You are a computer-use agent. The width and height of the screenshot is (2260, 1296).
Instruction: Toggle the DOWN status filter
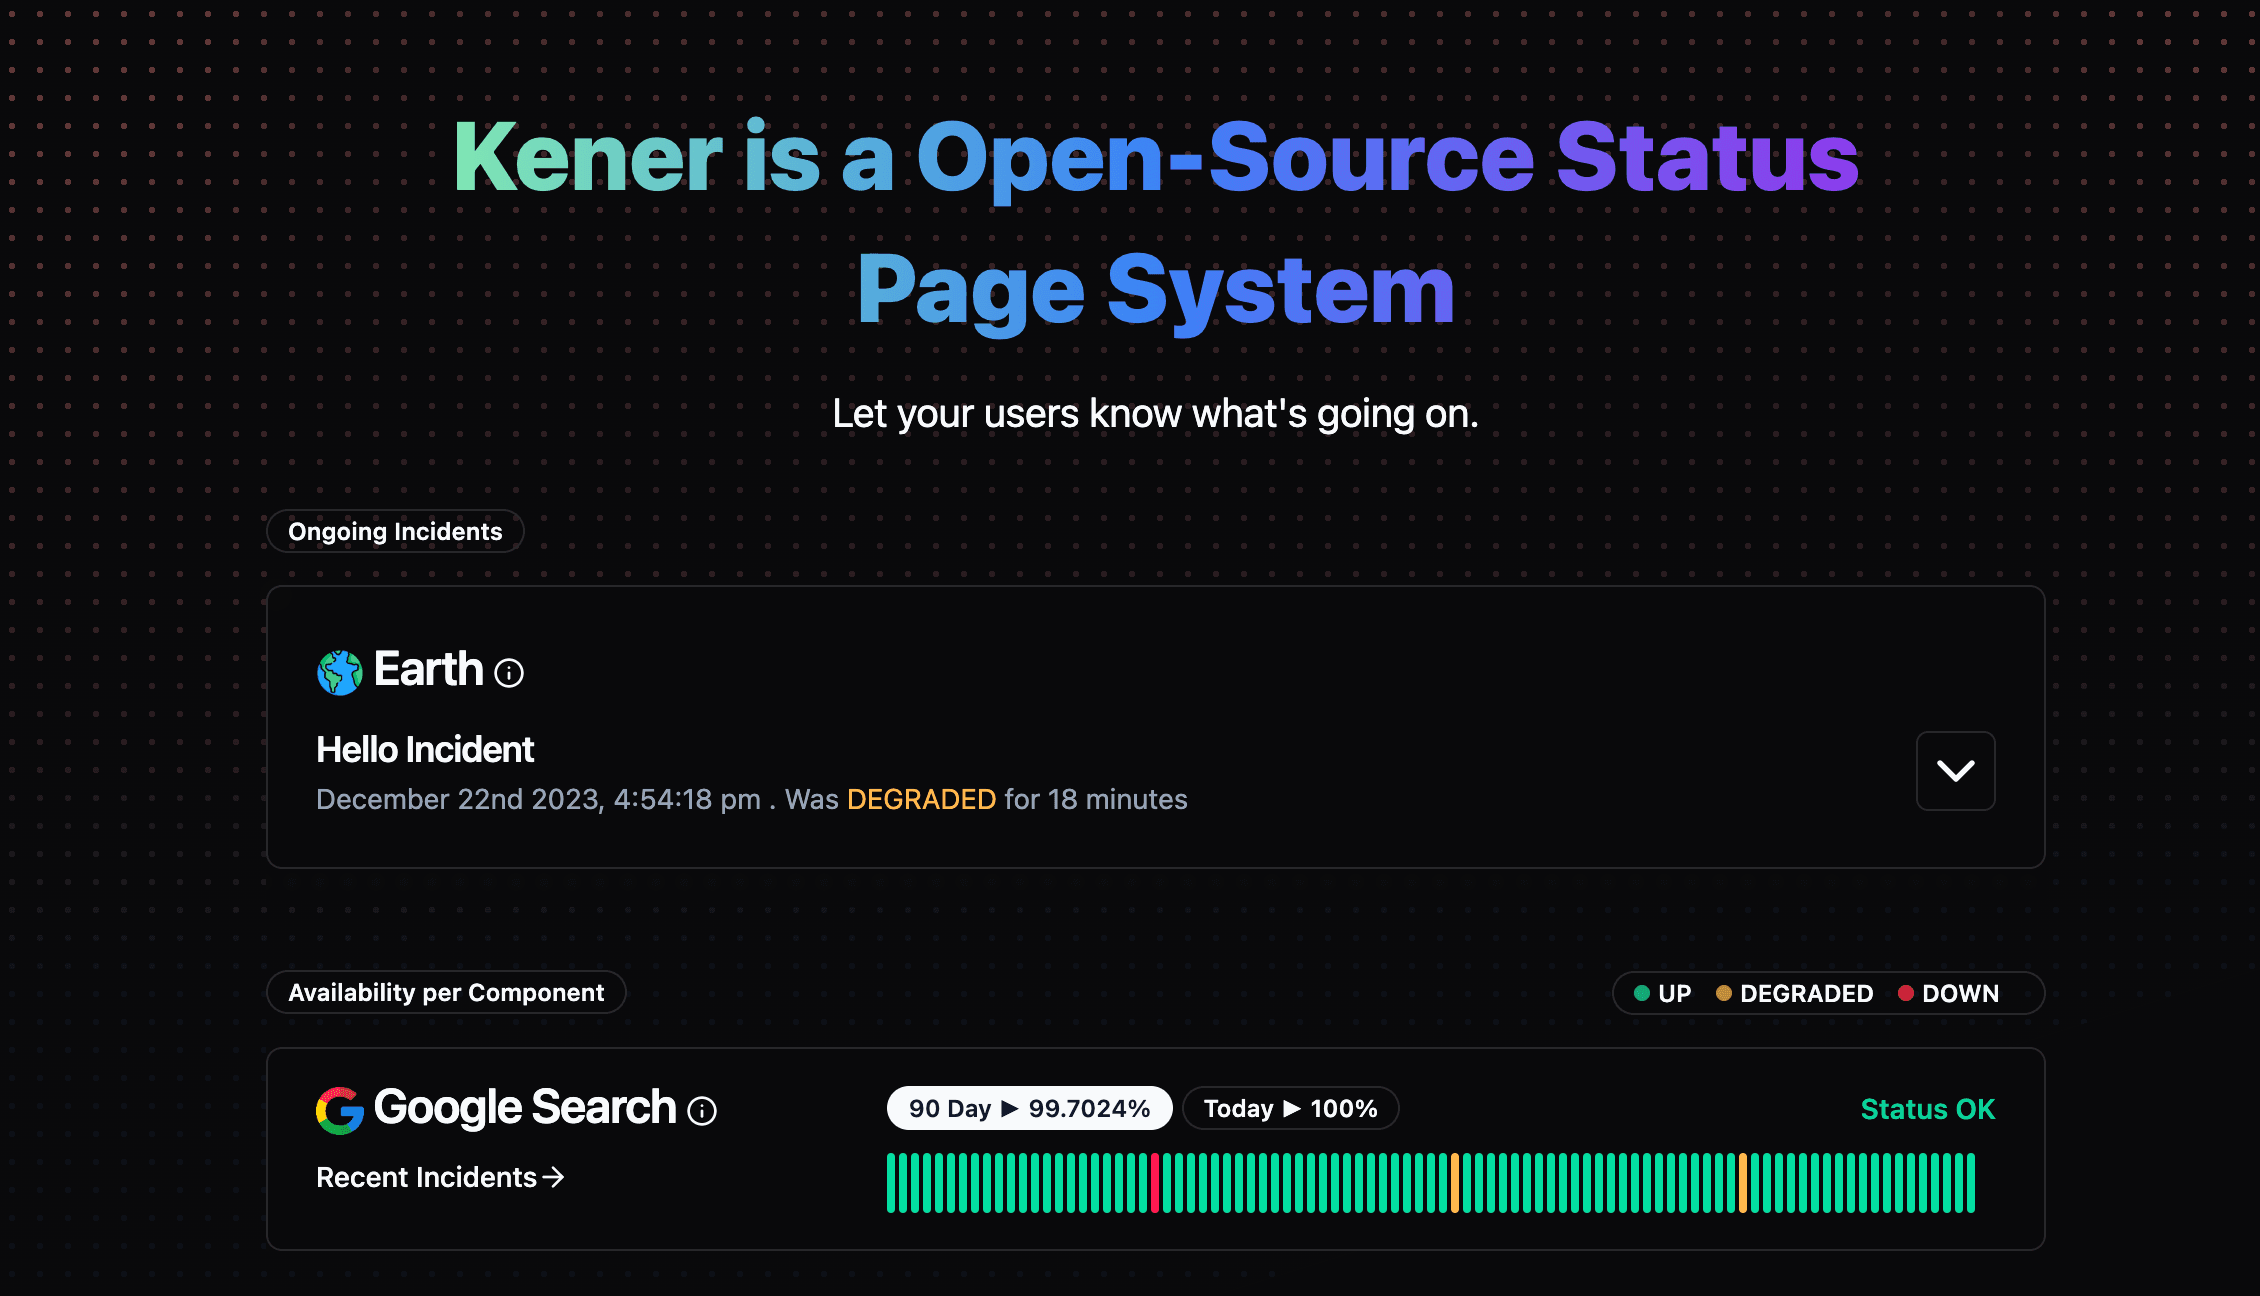click(x=1949, y=993)
